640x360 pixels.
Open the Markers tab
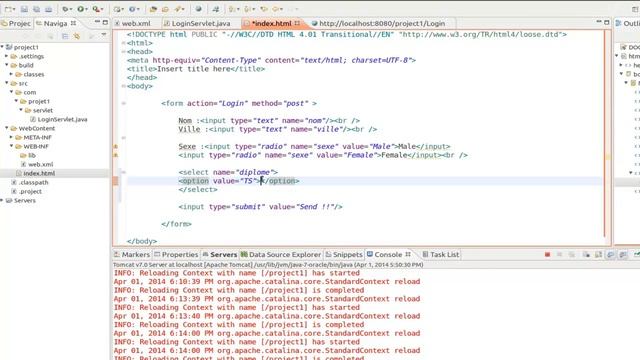click(x=132, y=254)
